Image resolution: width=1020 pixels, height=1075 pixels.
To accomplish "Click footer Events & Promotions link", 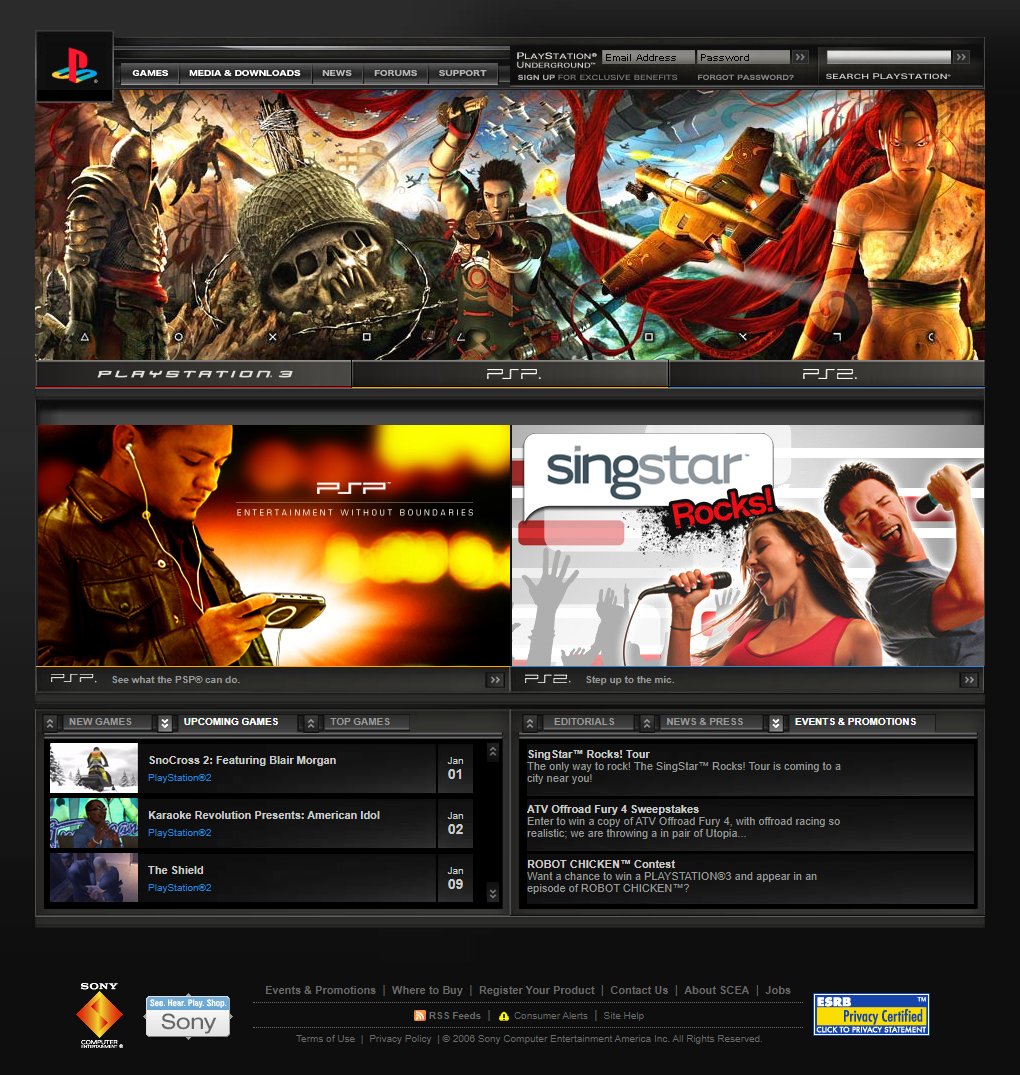I will click(x=320, y=990).
